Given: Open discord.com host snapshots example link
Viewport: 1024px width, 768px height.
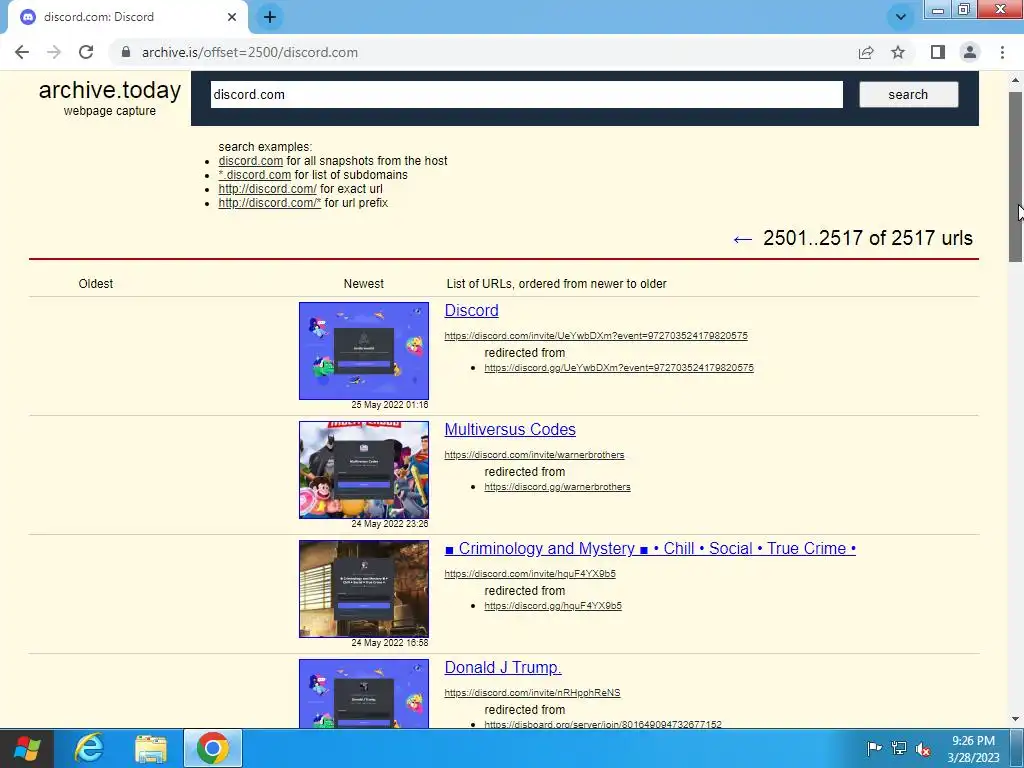Looking at the screenshot, I should click(x=251, y=161).
